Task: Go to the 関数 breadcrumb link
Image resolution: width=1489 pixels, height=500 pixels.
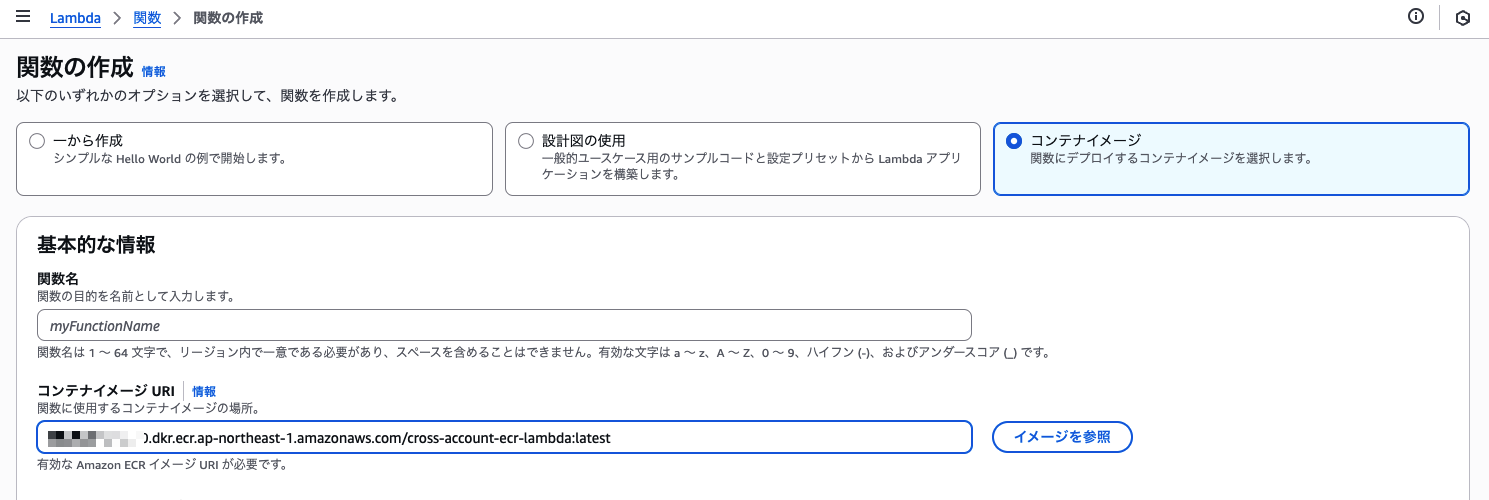Action: tap(147, 18)
